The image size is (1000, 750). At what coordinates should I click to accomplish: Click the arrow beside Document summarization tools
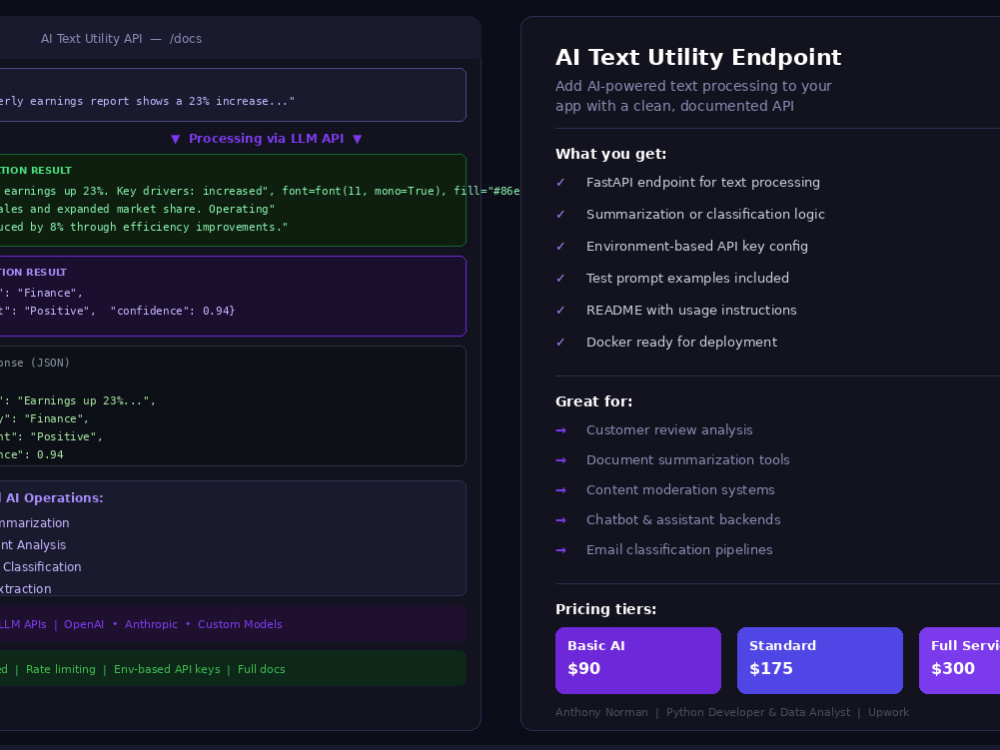point(561,460)
